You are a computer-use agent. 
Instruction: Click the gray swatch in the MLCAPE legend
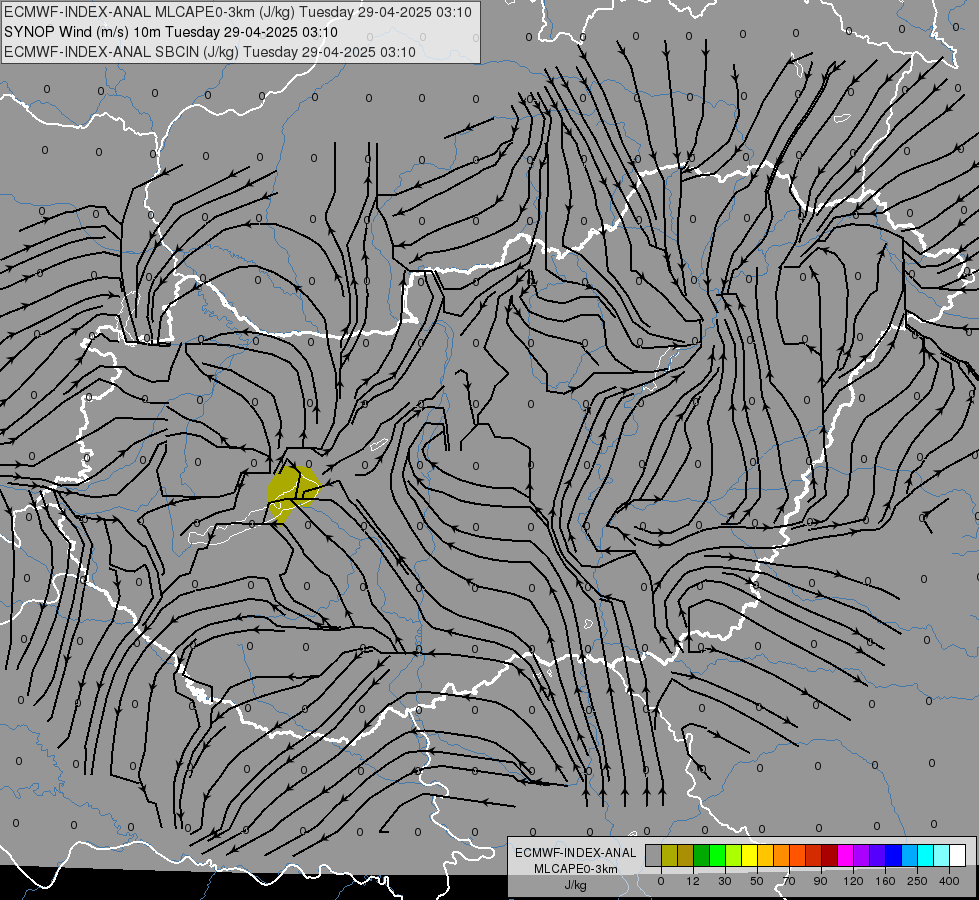(x=654, y=855)
